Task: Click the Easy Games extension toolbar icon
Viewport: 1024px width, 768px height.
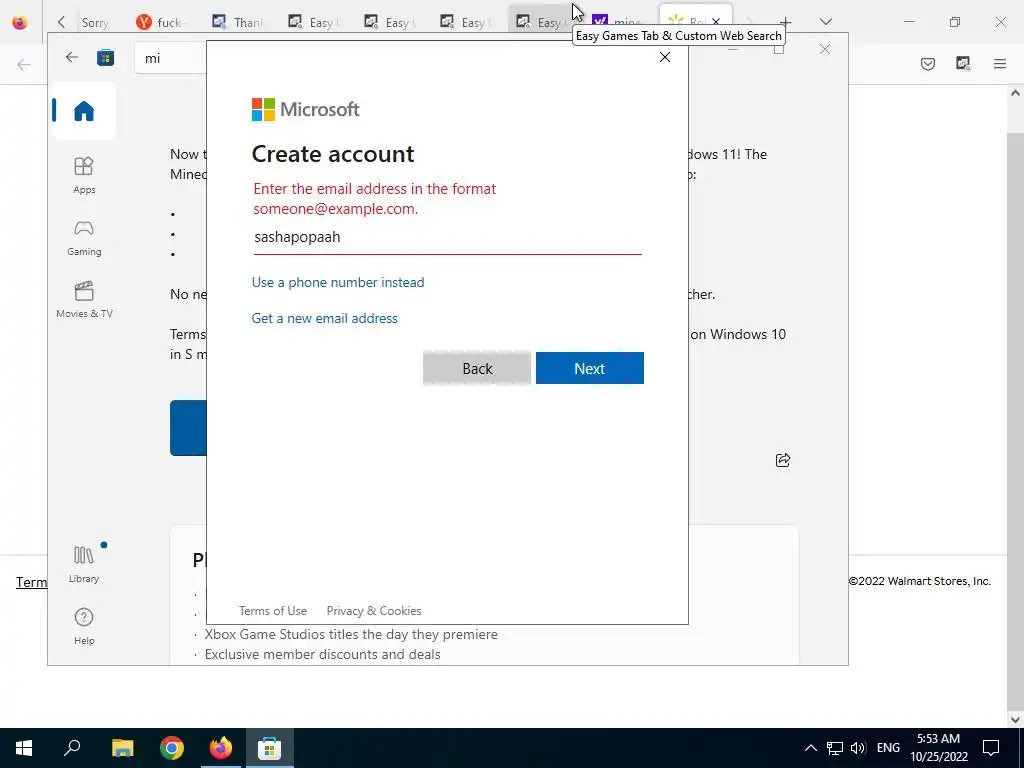Action: tap(963, 63)
